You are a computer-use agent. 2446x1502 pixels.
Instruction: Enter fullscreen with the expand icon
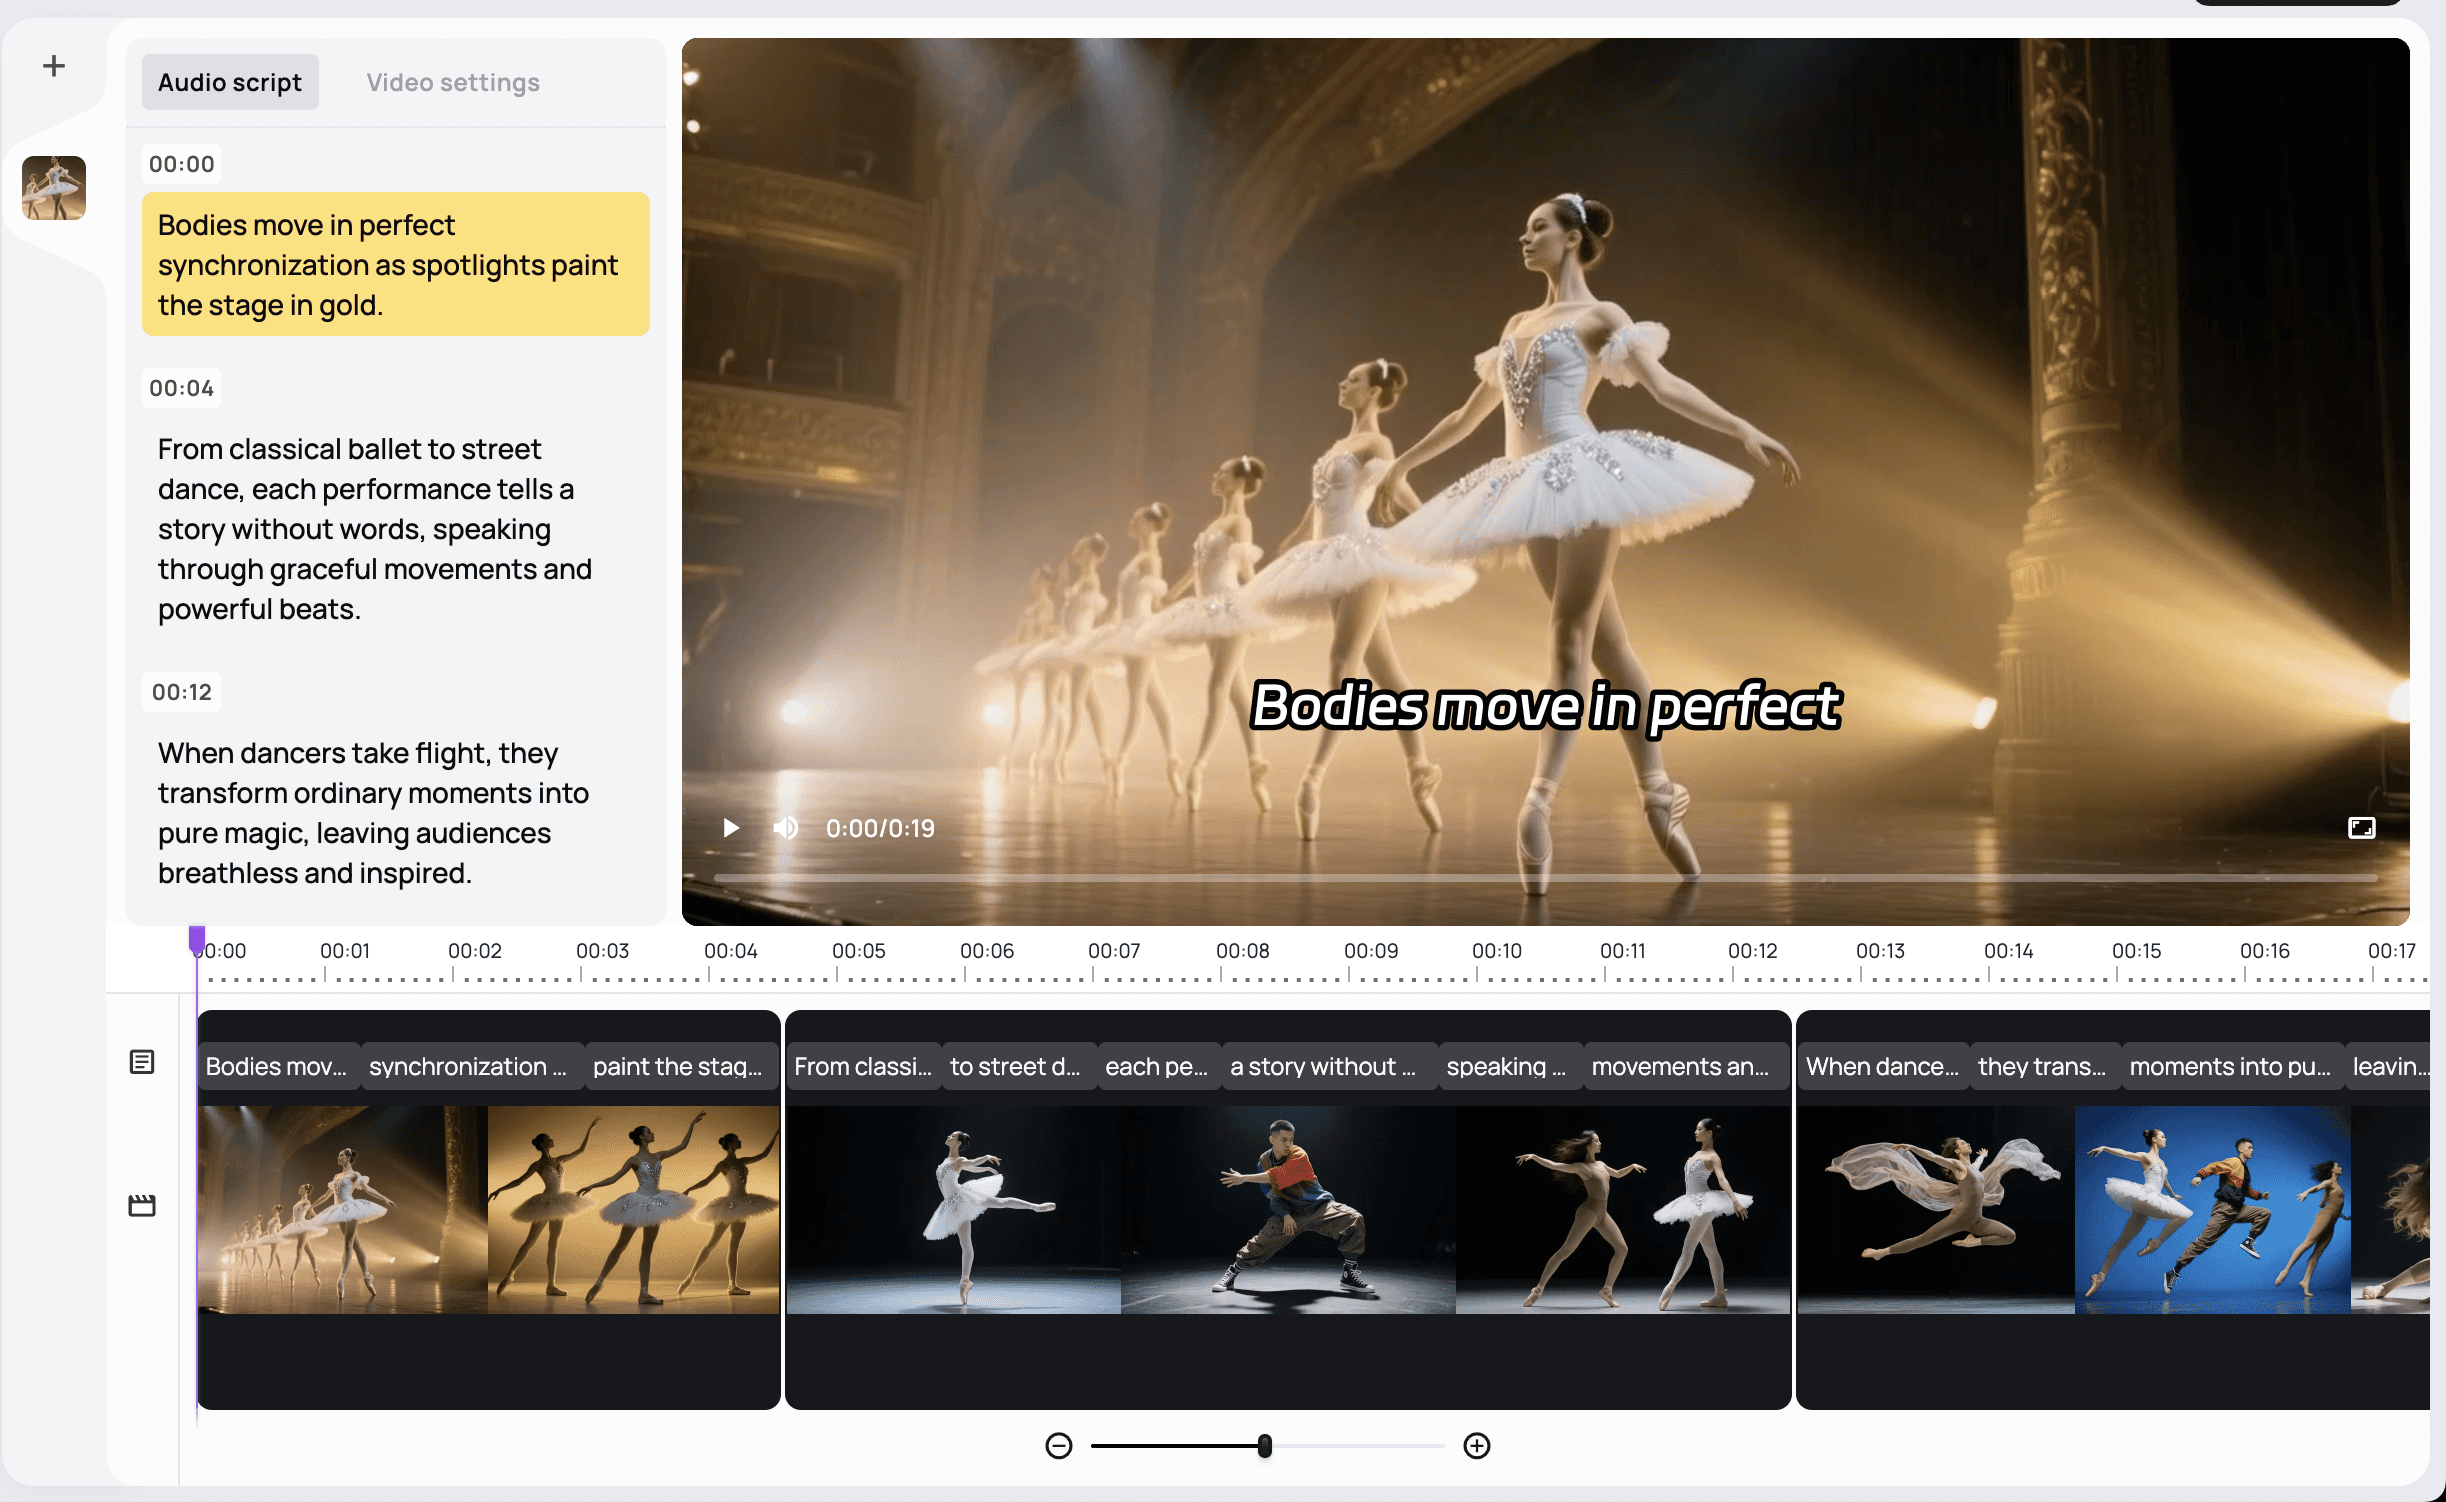(x=2361, y=828)
